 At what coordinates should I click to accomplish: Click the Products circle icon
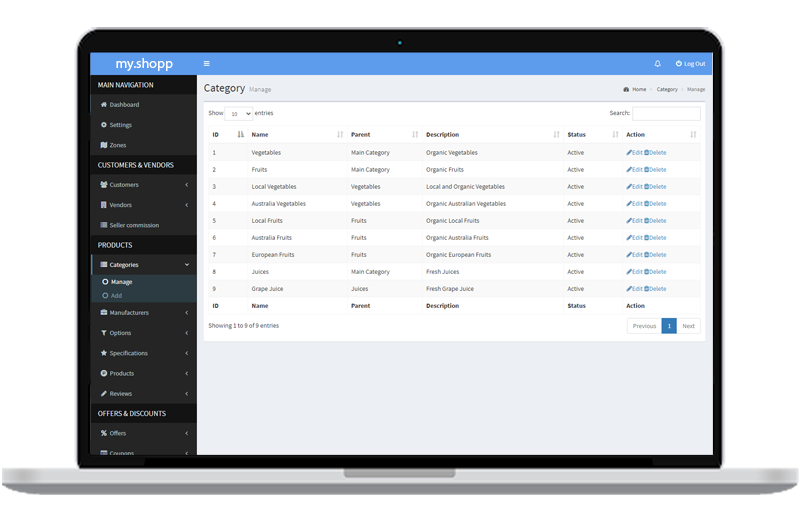[x=104, y=374]
